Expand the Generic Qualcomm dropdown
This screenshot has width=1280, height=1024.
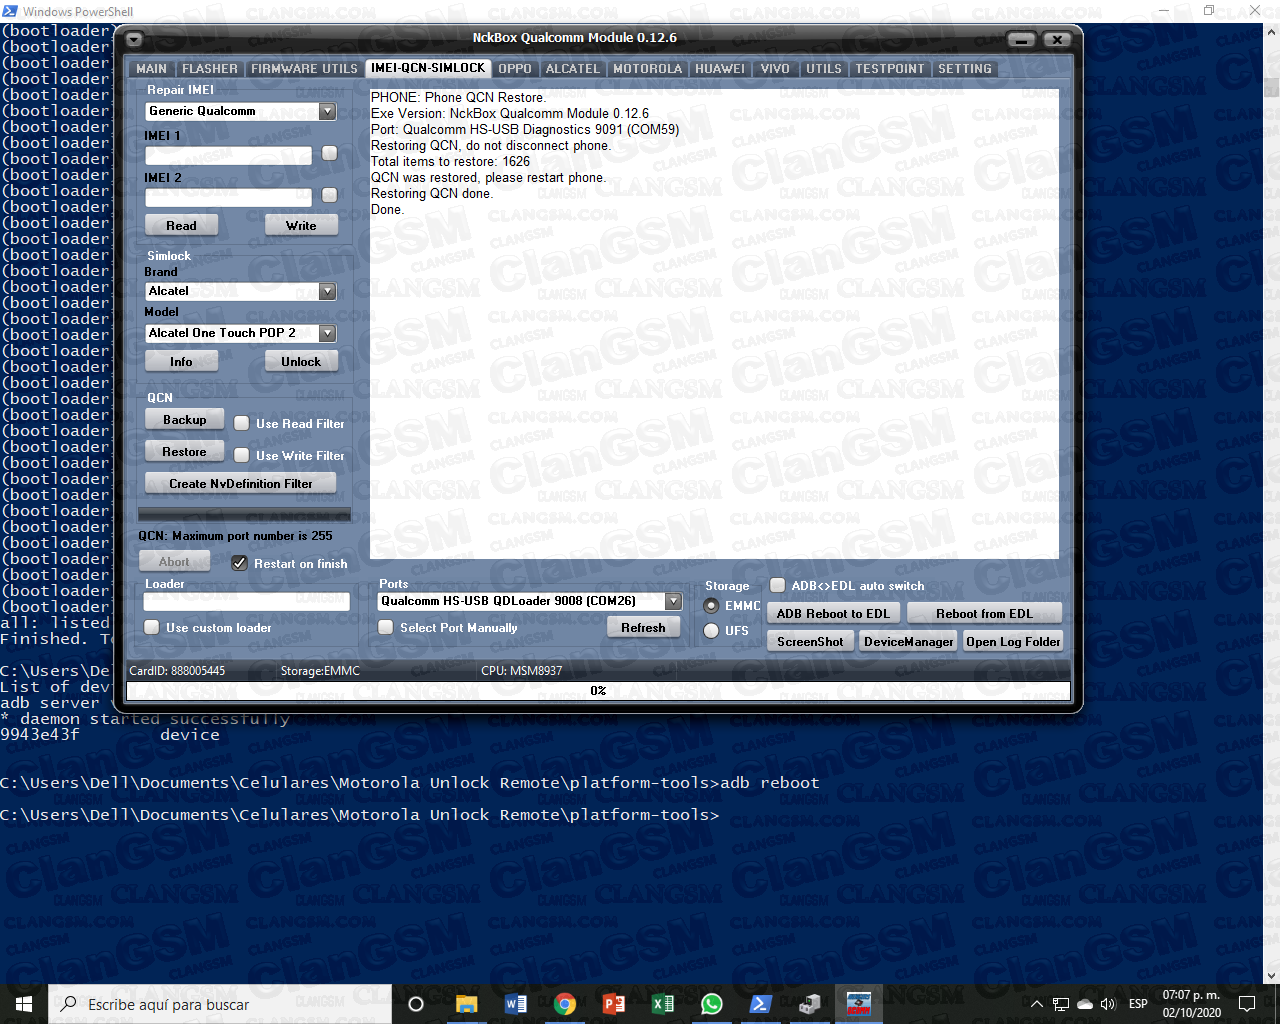click(x=328, y=111)
